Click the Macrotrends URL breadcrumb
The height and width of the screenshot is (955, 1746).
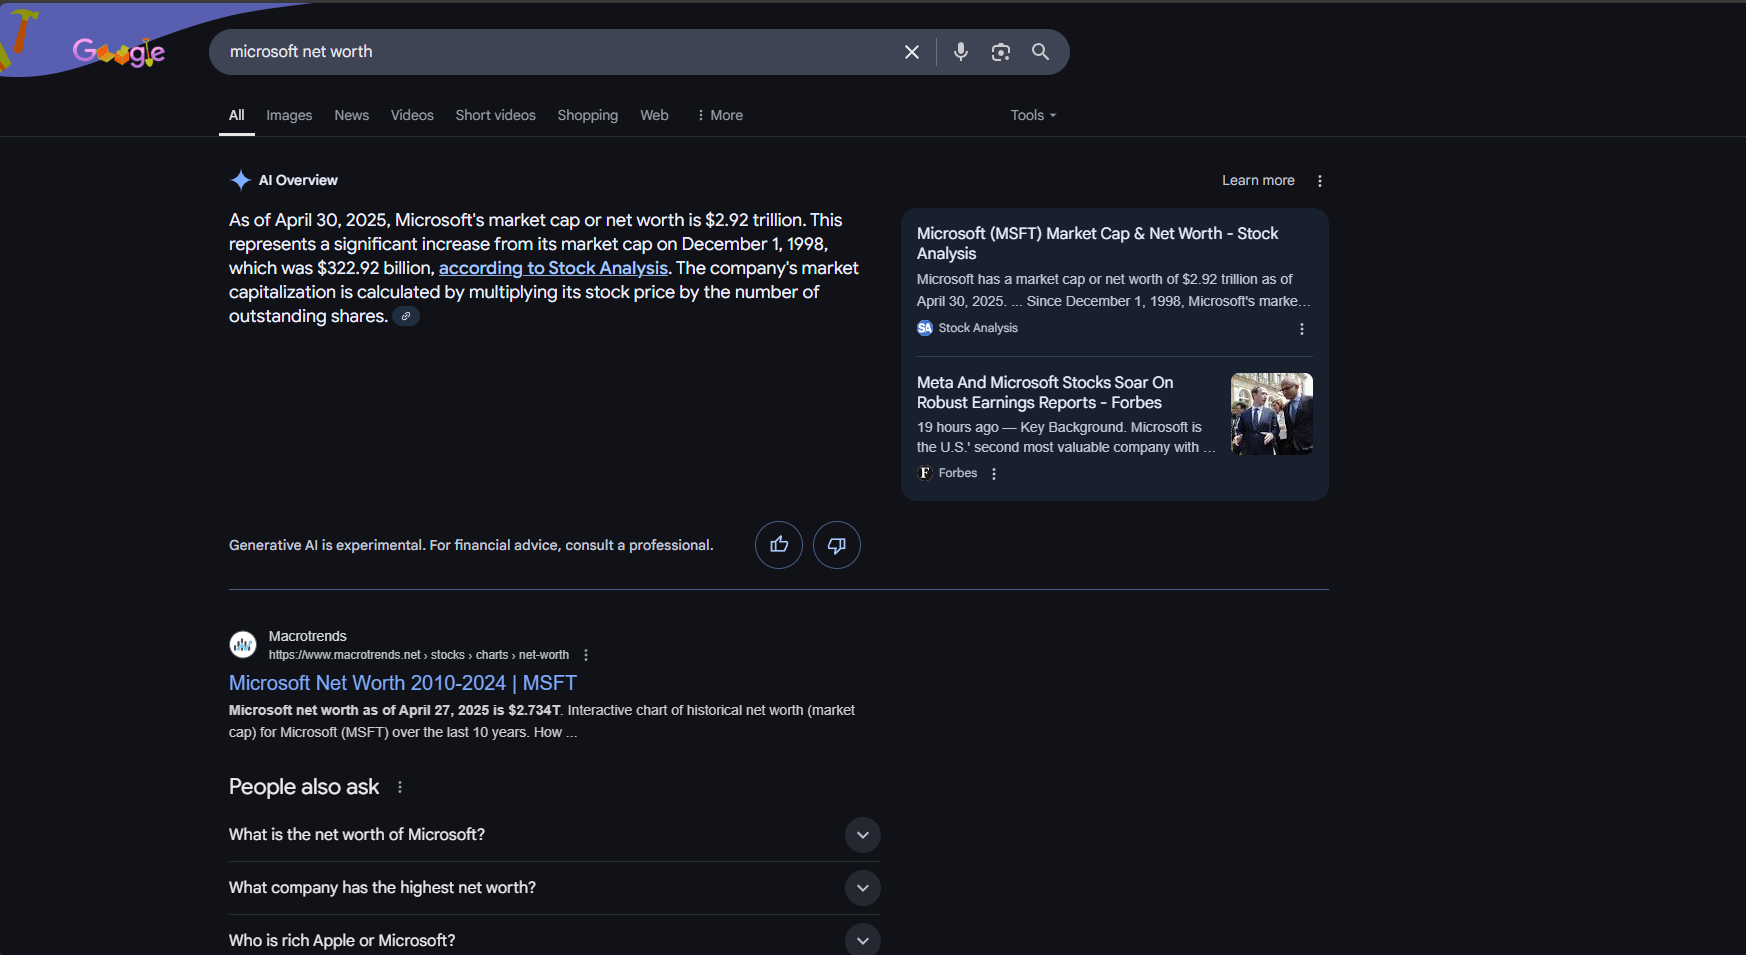coord(419,655)
